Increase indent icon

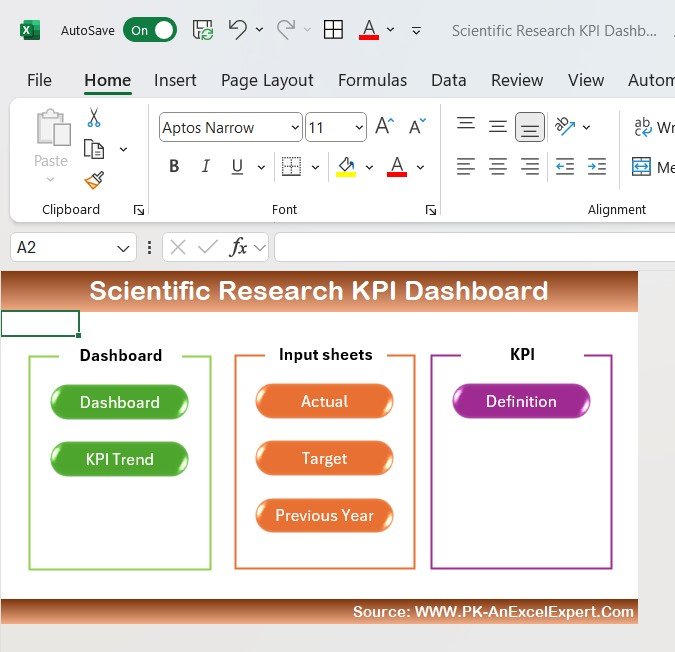tap(597, 166)
